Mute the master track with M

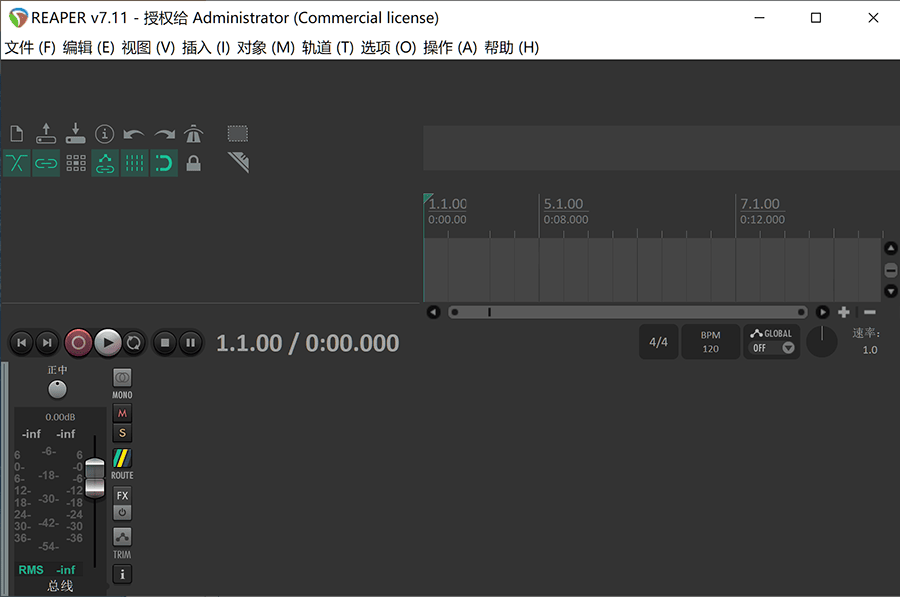tap(122, 413)
